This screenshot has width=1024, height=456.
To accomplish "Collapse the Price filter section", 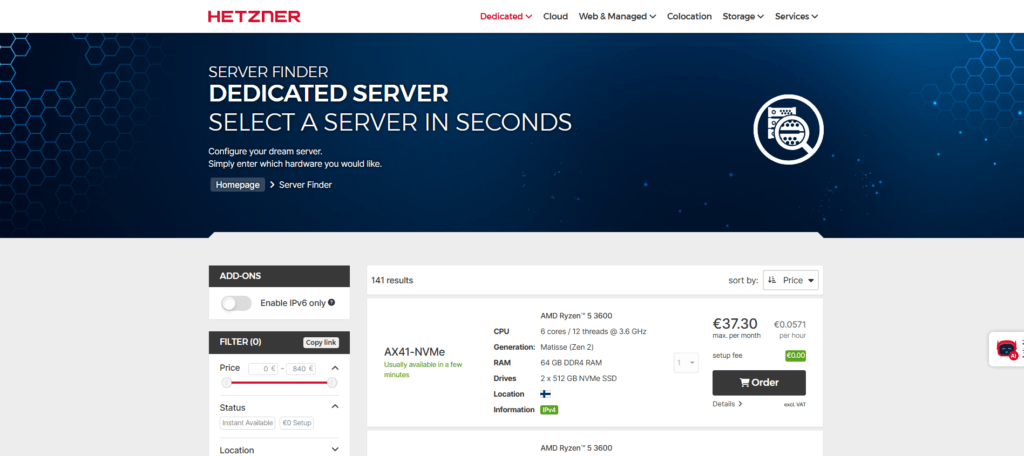I will (334, 368).
